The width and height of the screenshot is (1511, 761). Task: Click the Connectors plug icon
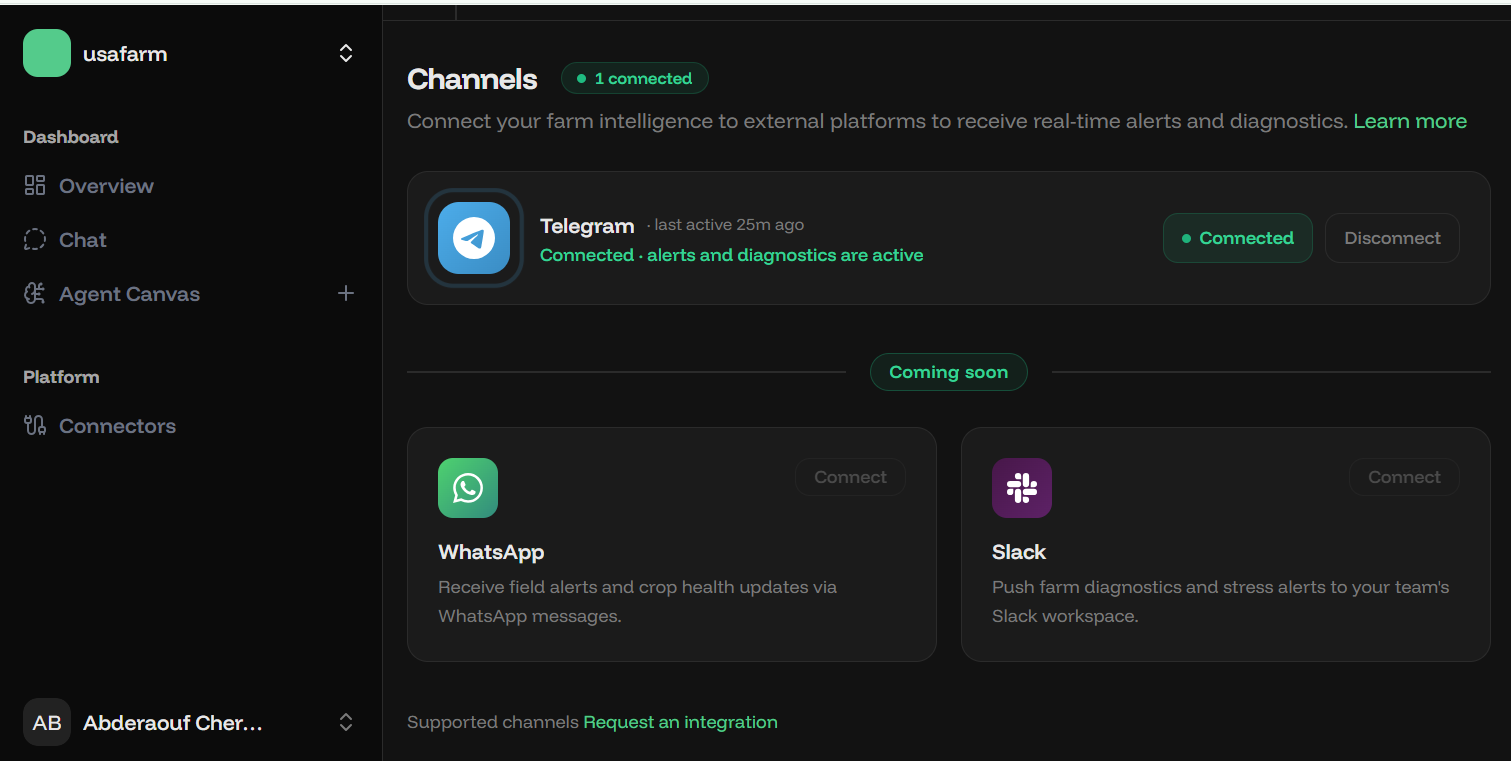pyautogui.click(x=35, y=426)
